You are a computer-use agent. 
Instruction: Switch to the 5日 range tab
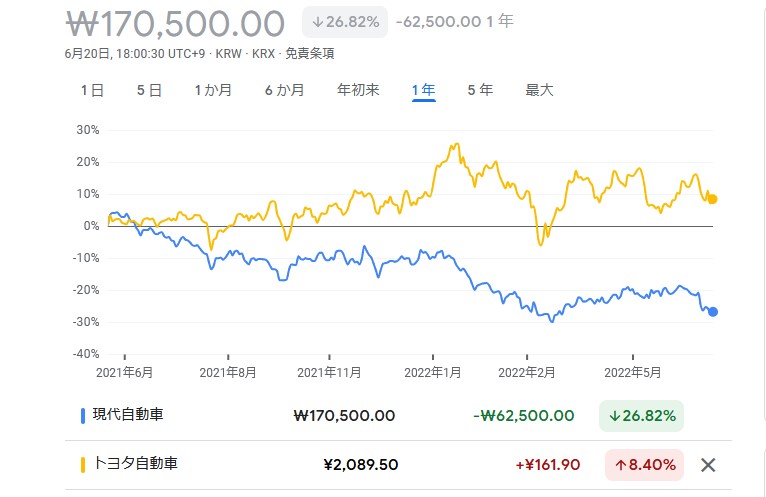coord(149,90)
